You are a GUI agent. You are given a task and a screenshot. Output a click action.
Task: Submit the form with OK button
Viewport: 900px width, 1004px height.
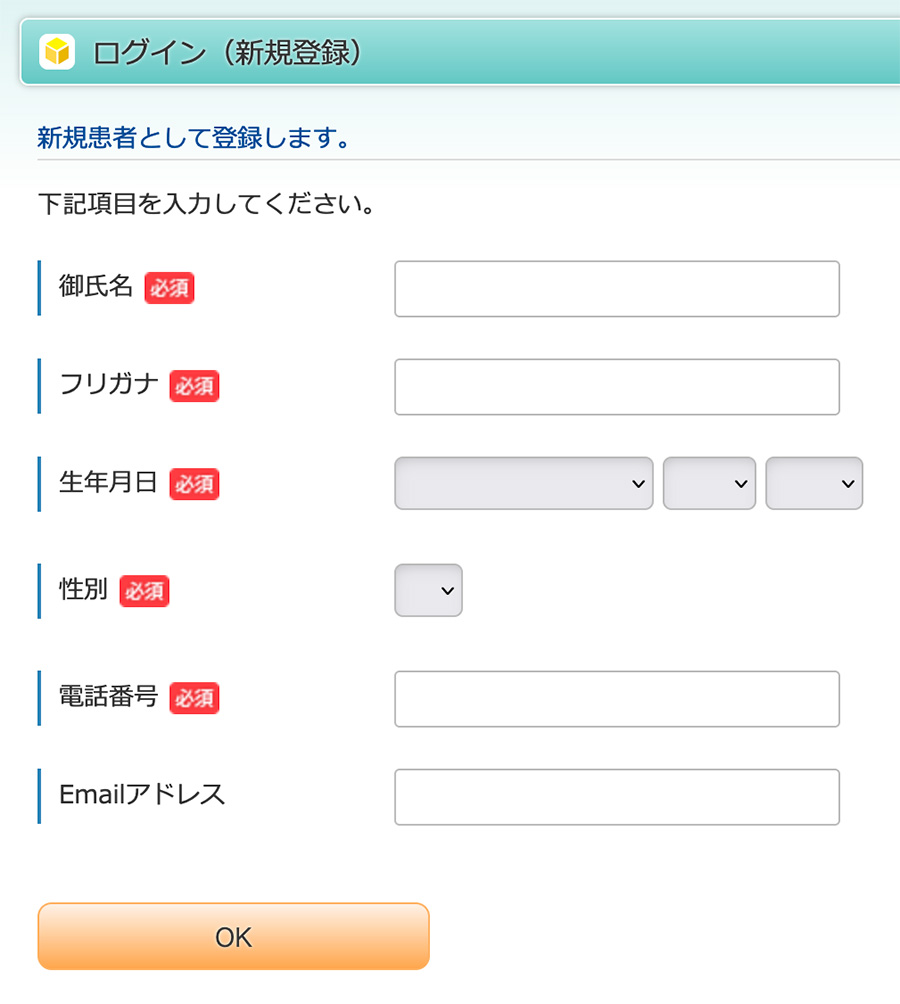pyautogui.click(x=234, y=936)
